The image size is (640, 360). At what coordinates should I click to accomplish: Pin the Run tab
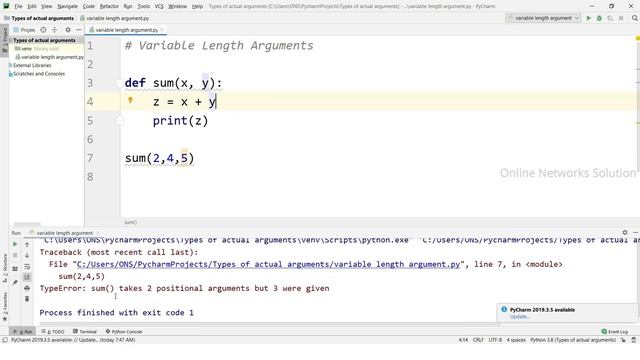click(15, 282)
